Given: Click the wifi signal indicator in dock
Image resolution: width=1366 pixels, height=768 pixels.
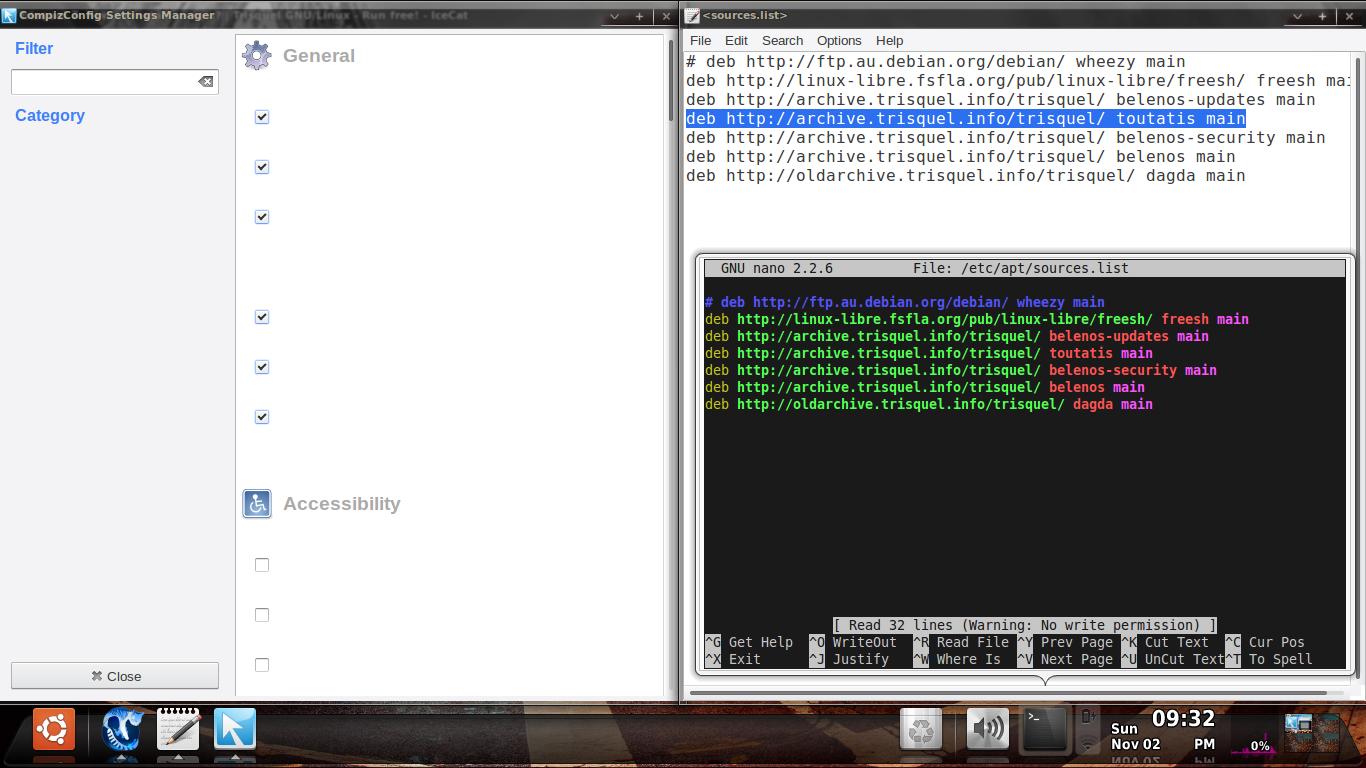Looking at the screenshot, I should coord(1088,743).
